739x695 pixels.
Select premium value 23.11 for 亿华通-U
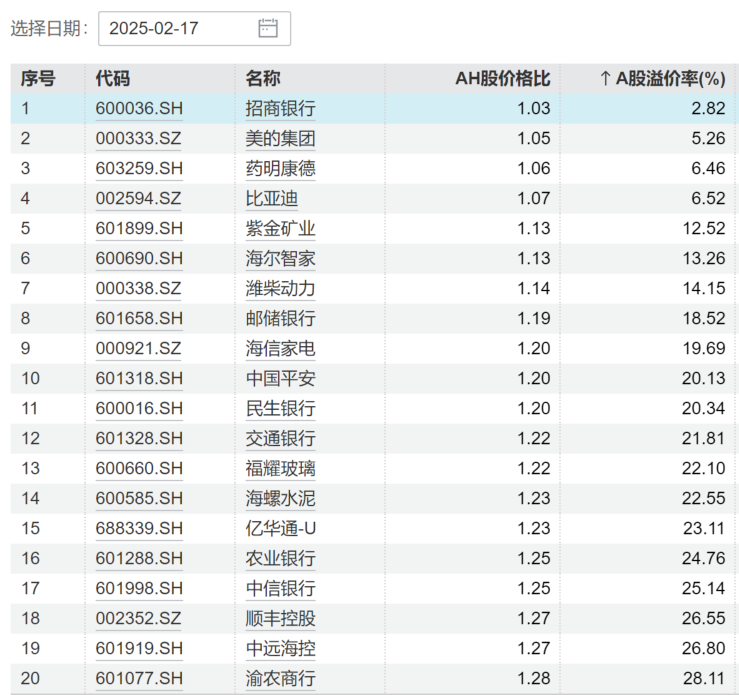[704, 529]
